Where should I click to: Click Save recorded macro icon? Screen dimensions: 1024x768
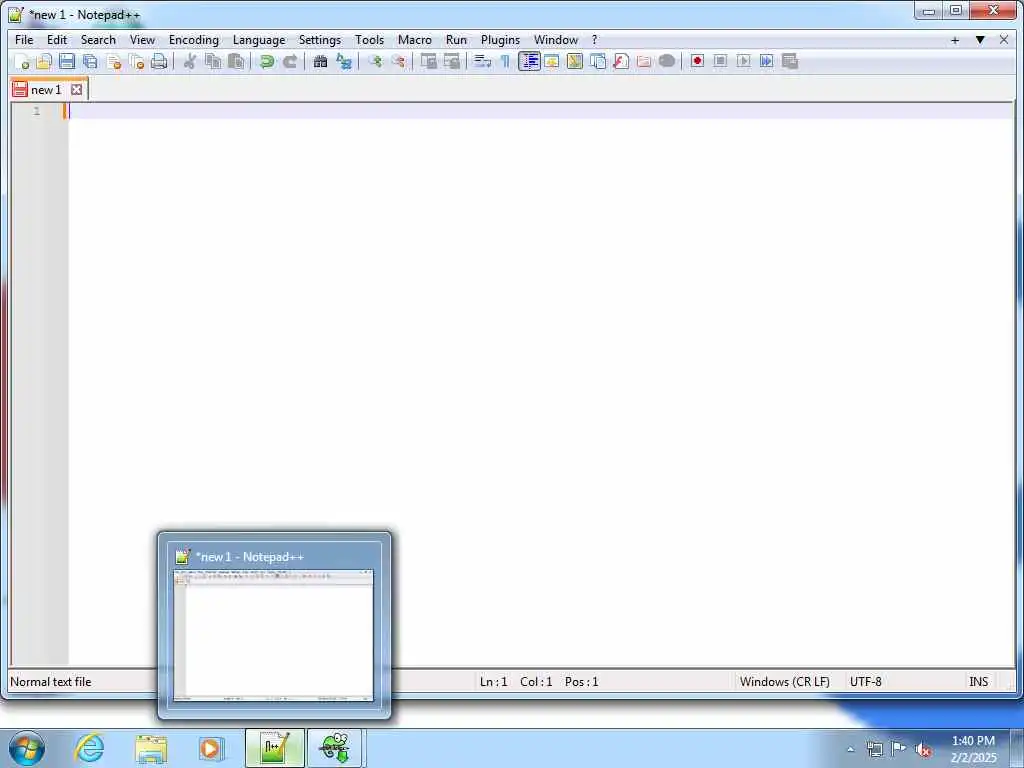790,61
